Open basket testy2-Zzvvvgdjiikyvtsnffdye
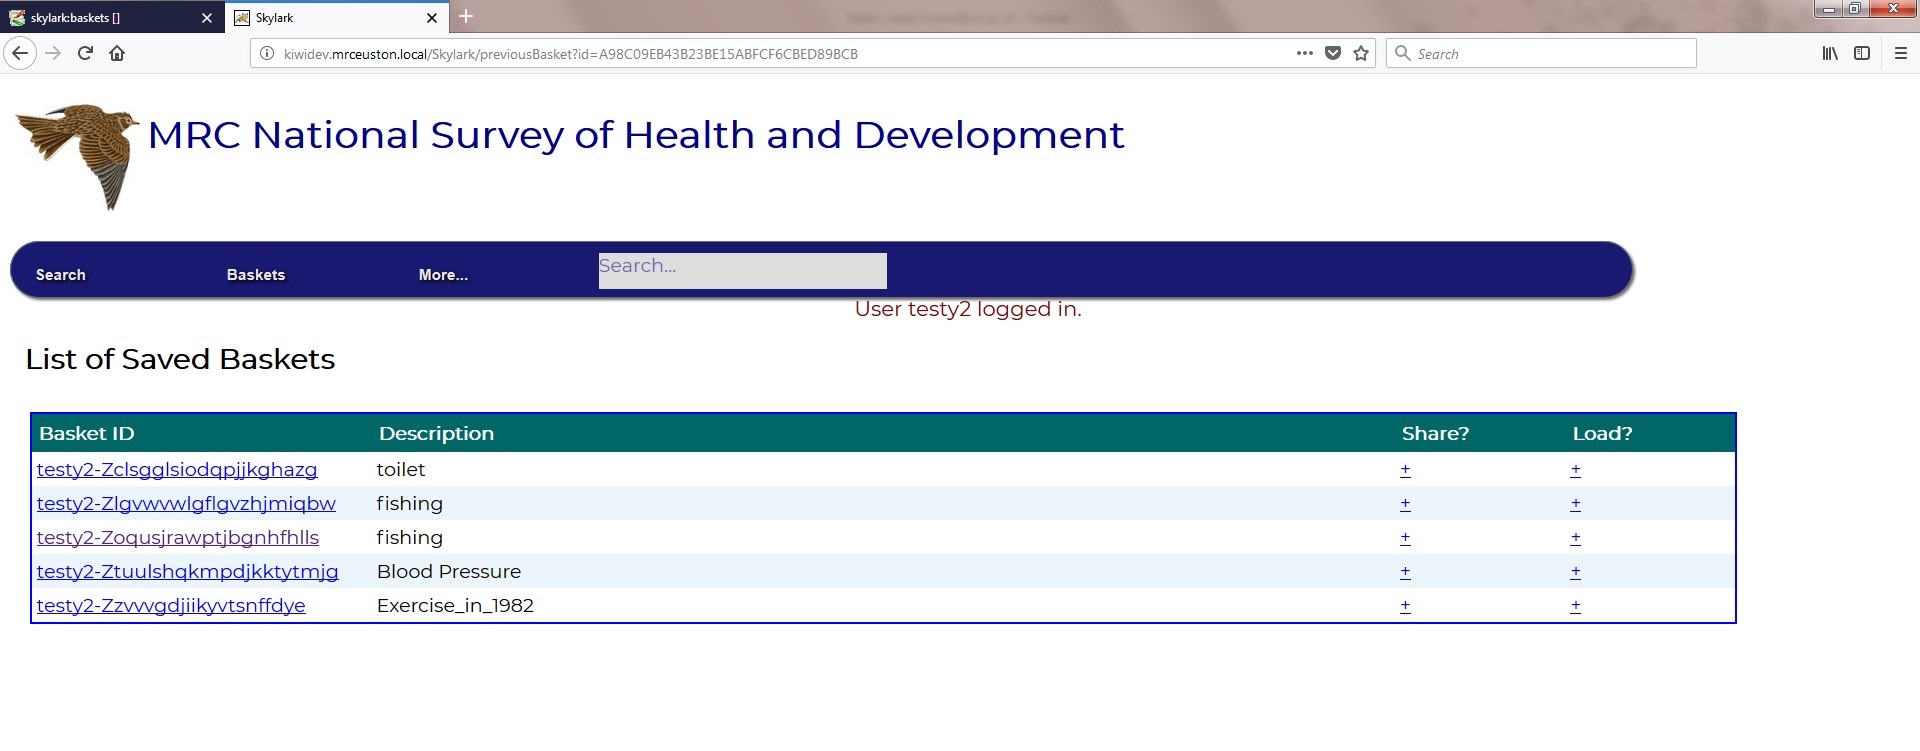1920x751 pixels. 171,606
